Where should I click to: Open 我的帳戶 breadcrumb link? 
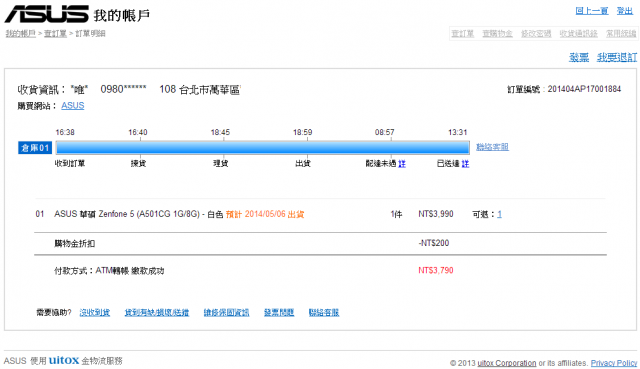[x=20, y=33]
